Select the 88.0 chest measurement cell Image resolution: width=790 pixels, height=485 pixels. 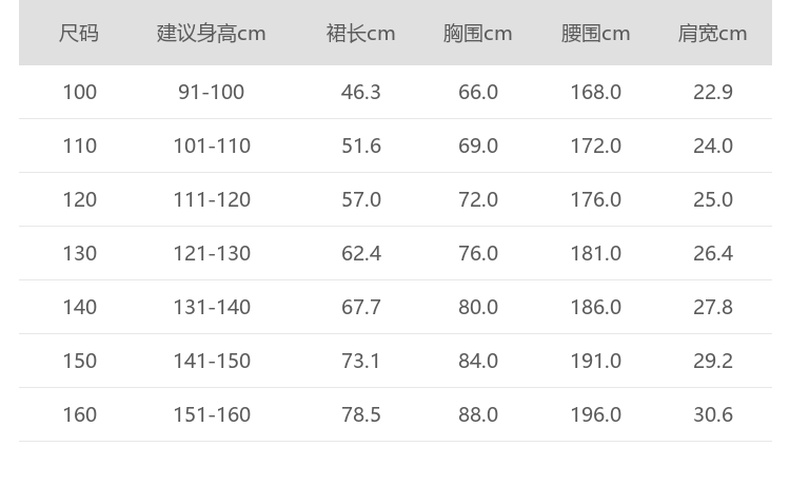click(x=478, y=415)
